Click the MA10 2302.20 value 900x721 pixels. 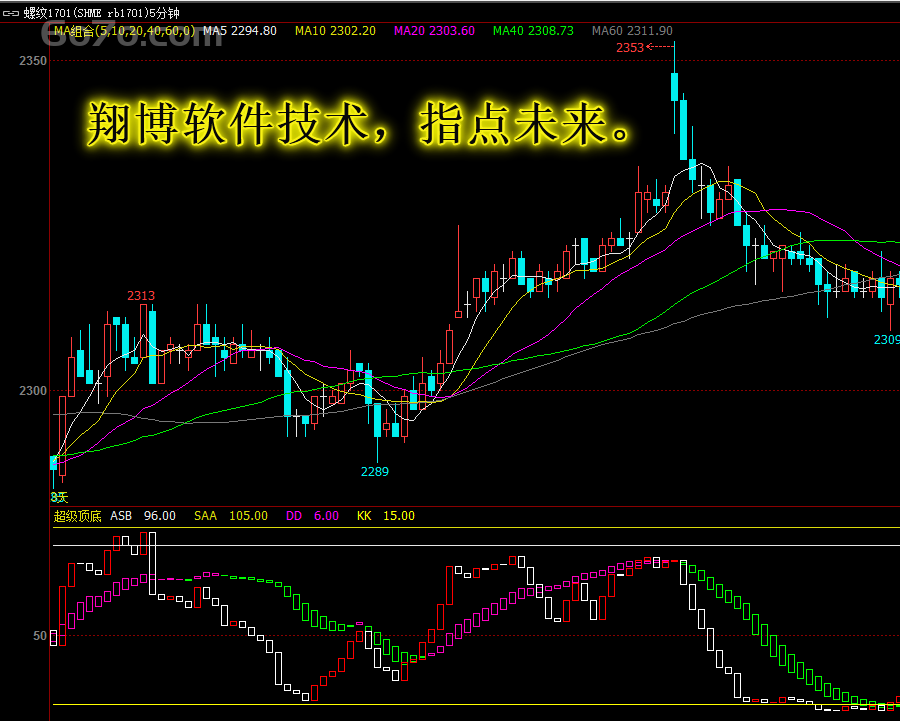click(335, 31)
